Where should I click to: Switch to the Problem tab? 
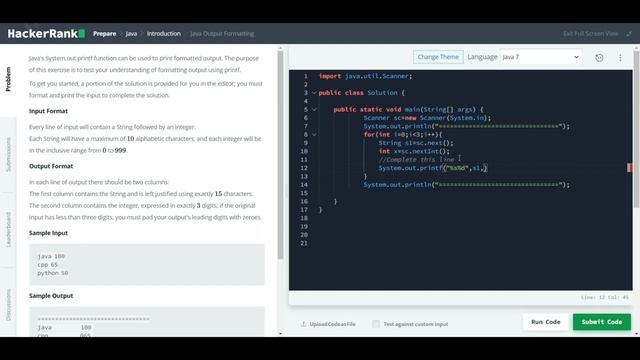click(8, 79)
